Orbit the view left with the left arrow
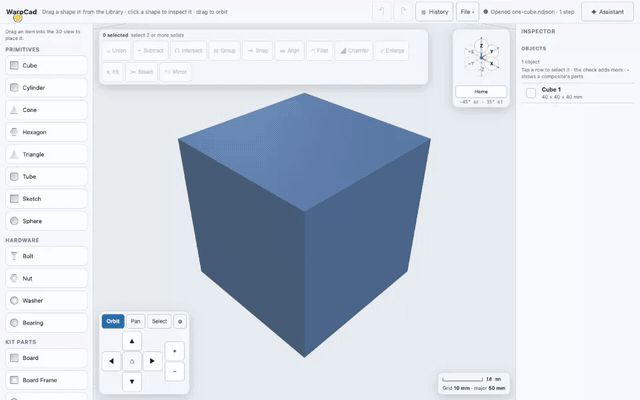Screen dimensions: 640x400 click(x=111, y=361)
